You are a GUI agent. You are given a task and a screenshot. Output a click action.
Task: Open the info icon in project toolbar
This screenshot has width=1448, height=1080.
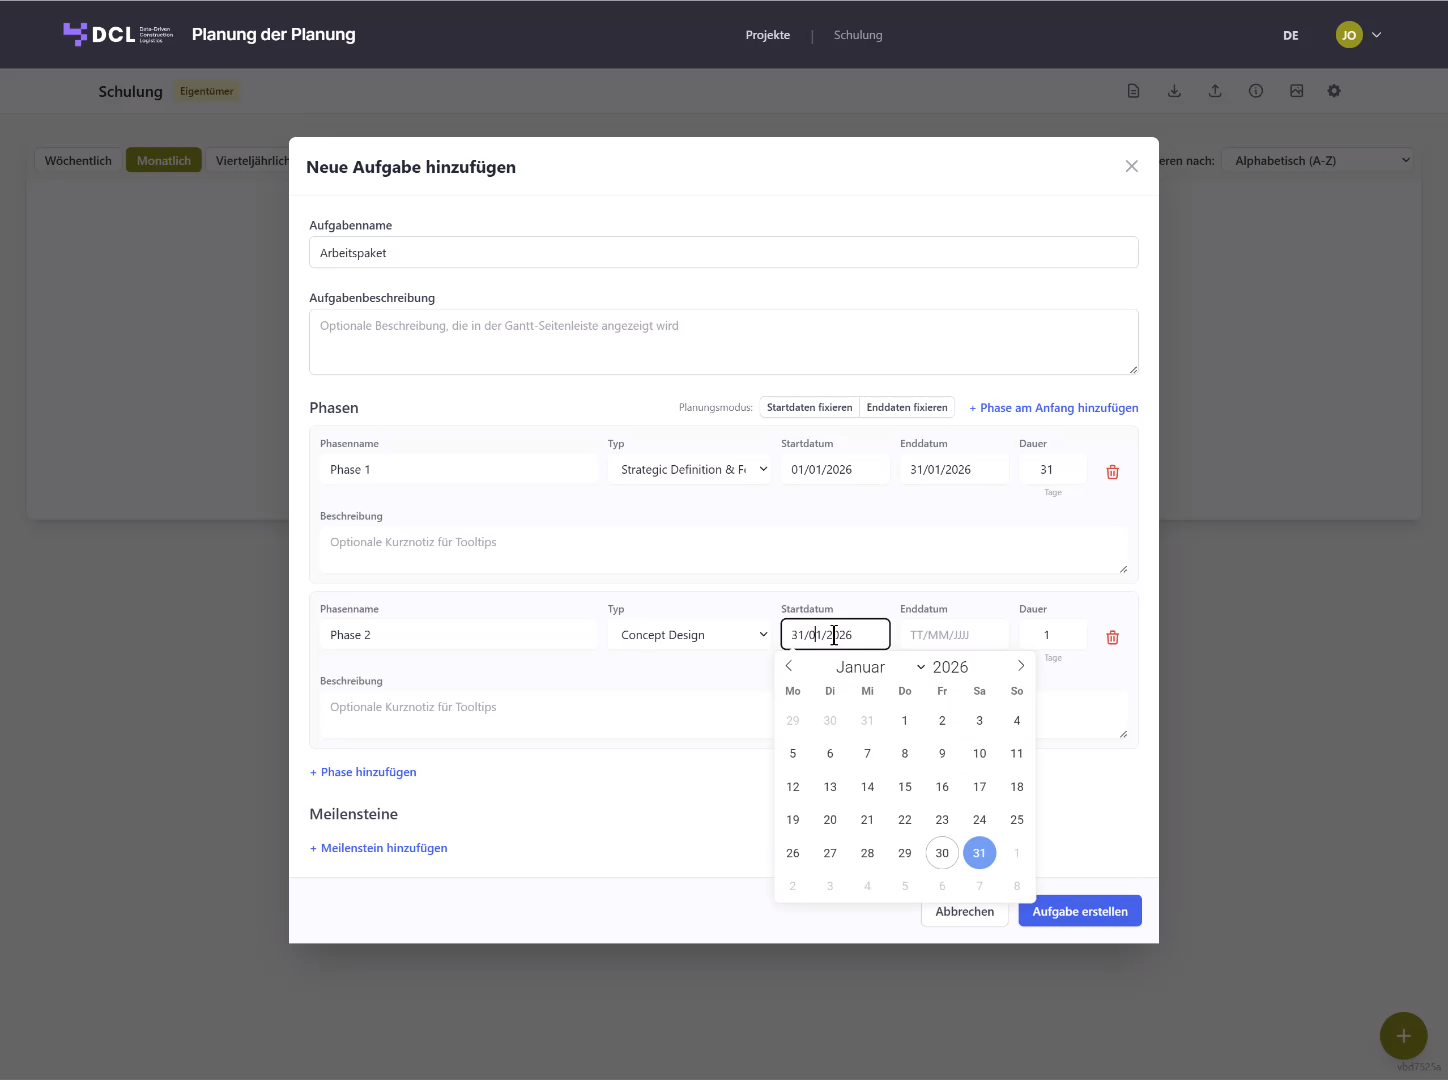pos(1256,91)
